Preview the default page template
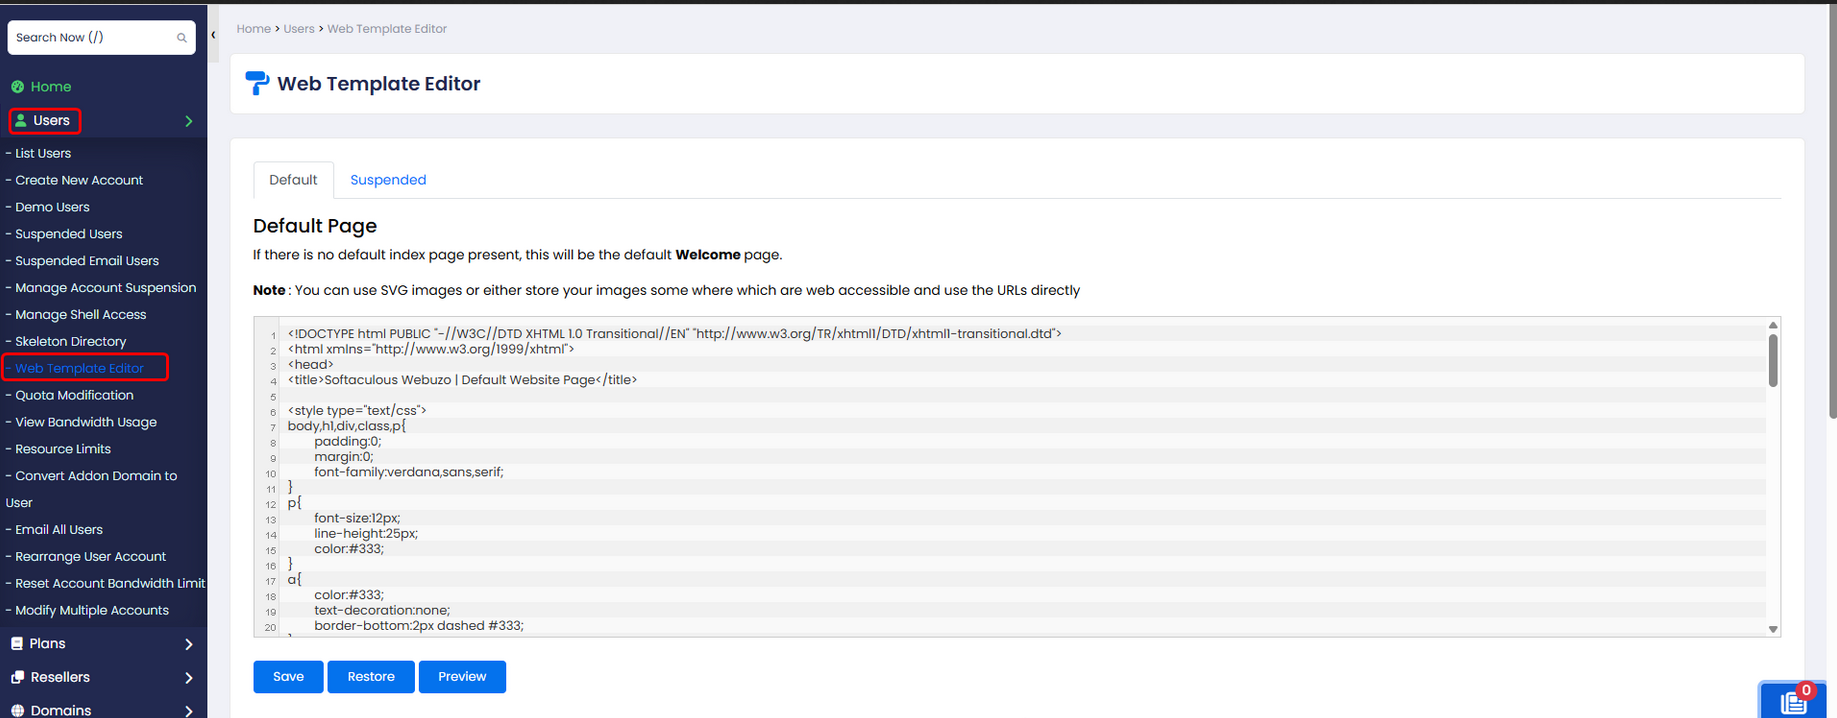1837x718 pixels. pos(462,677)
